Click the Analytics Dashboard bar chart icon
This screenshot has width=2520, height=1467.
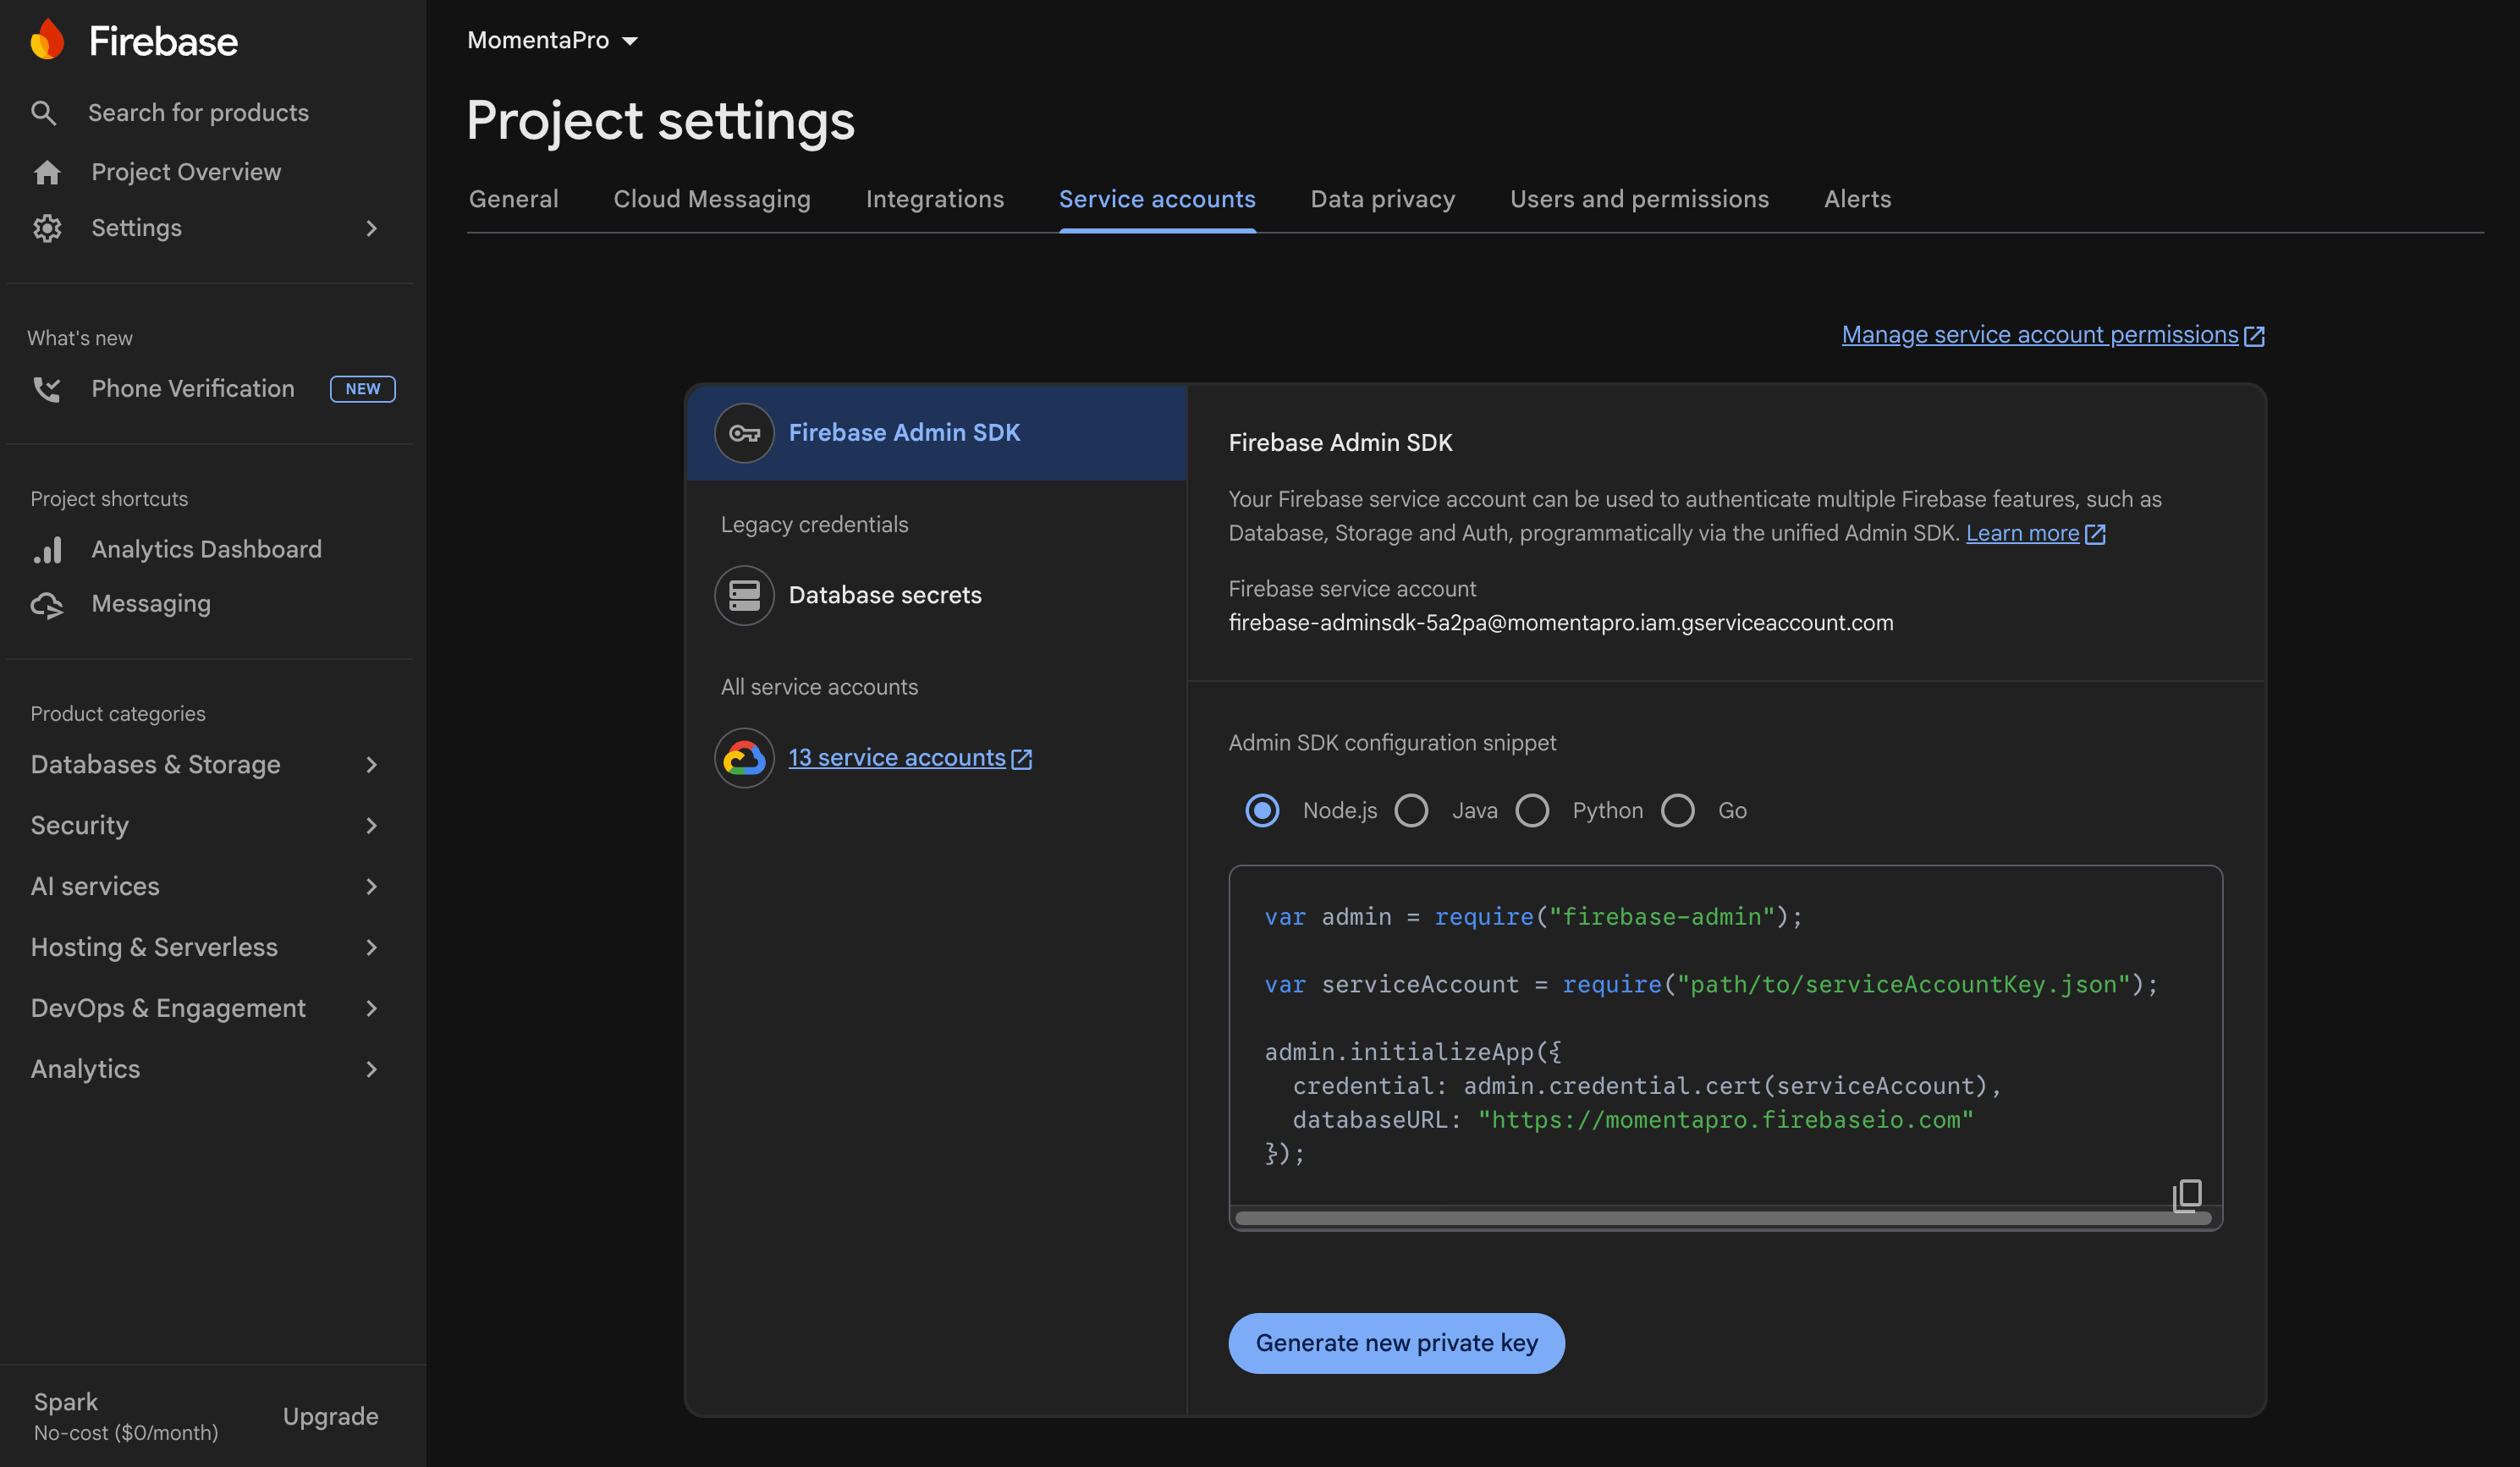[x=47, y=549]
